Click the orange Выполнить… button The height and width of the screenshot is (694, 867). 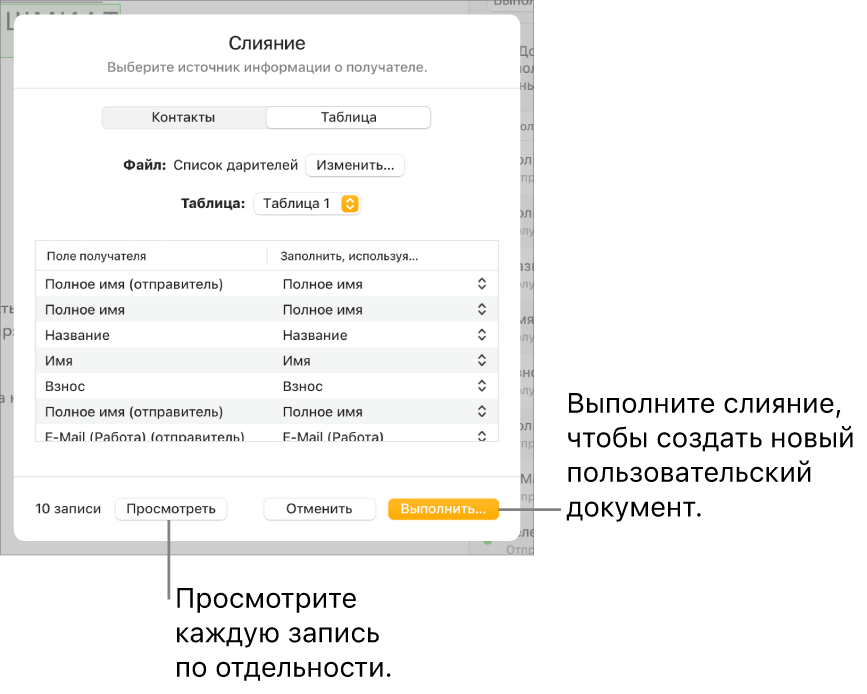[443, 509]
